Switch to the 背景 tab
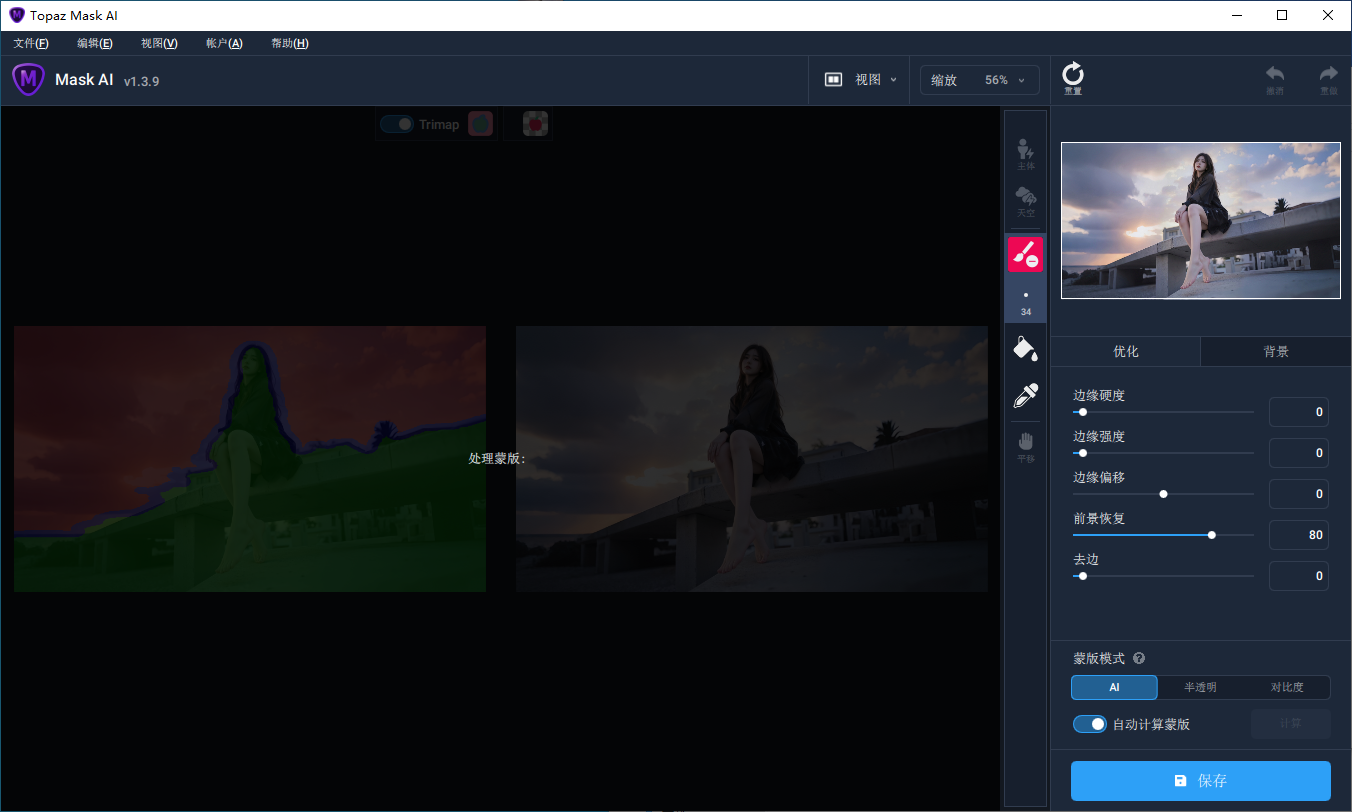This screenshot has width=1352, height=812. click(1275, 352)
